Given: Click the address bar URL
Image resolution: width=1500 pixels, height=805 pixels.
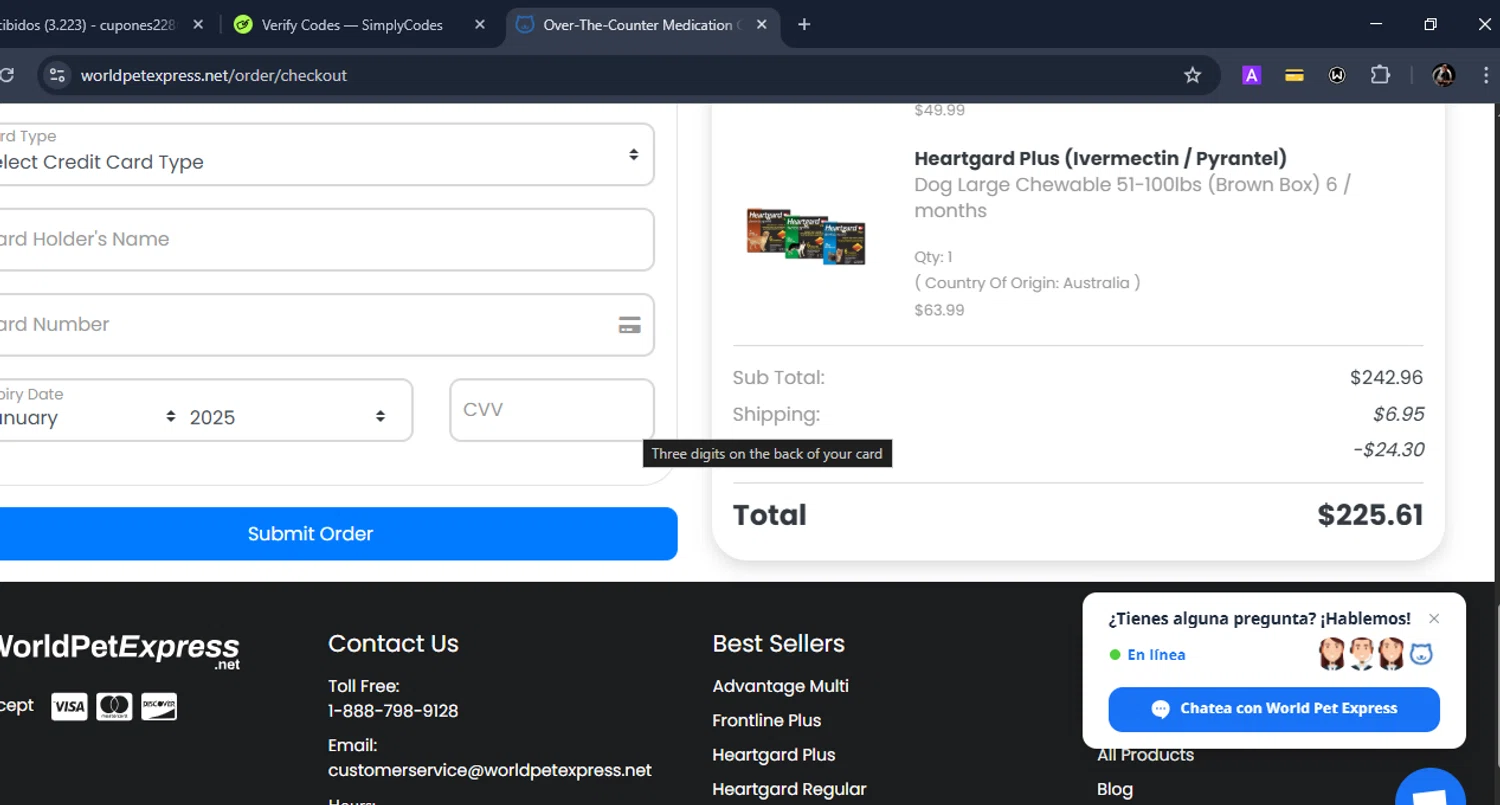Looking at the screenshot, I should point(214,75).
